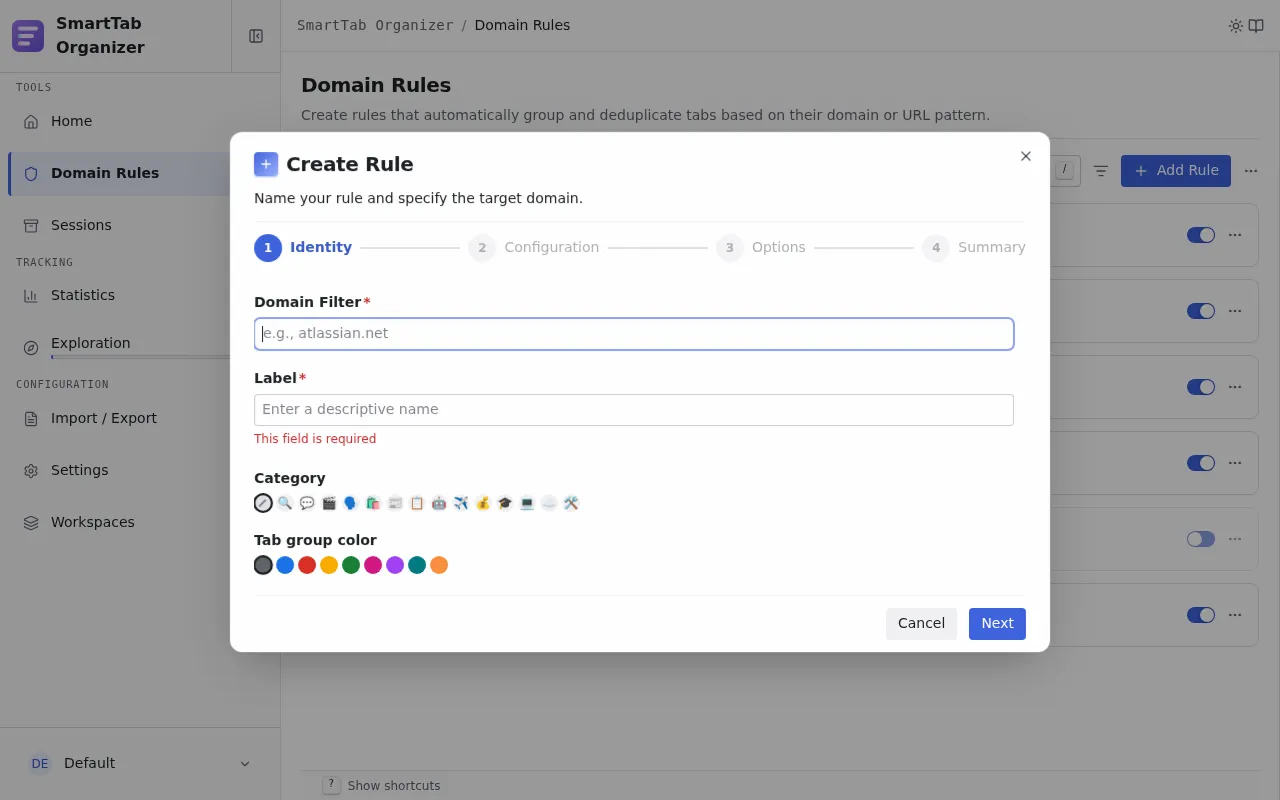
Task: Select the money bag finance category
Action: click(483, 503)
